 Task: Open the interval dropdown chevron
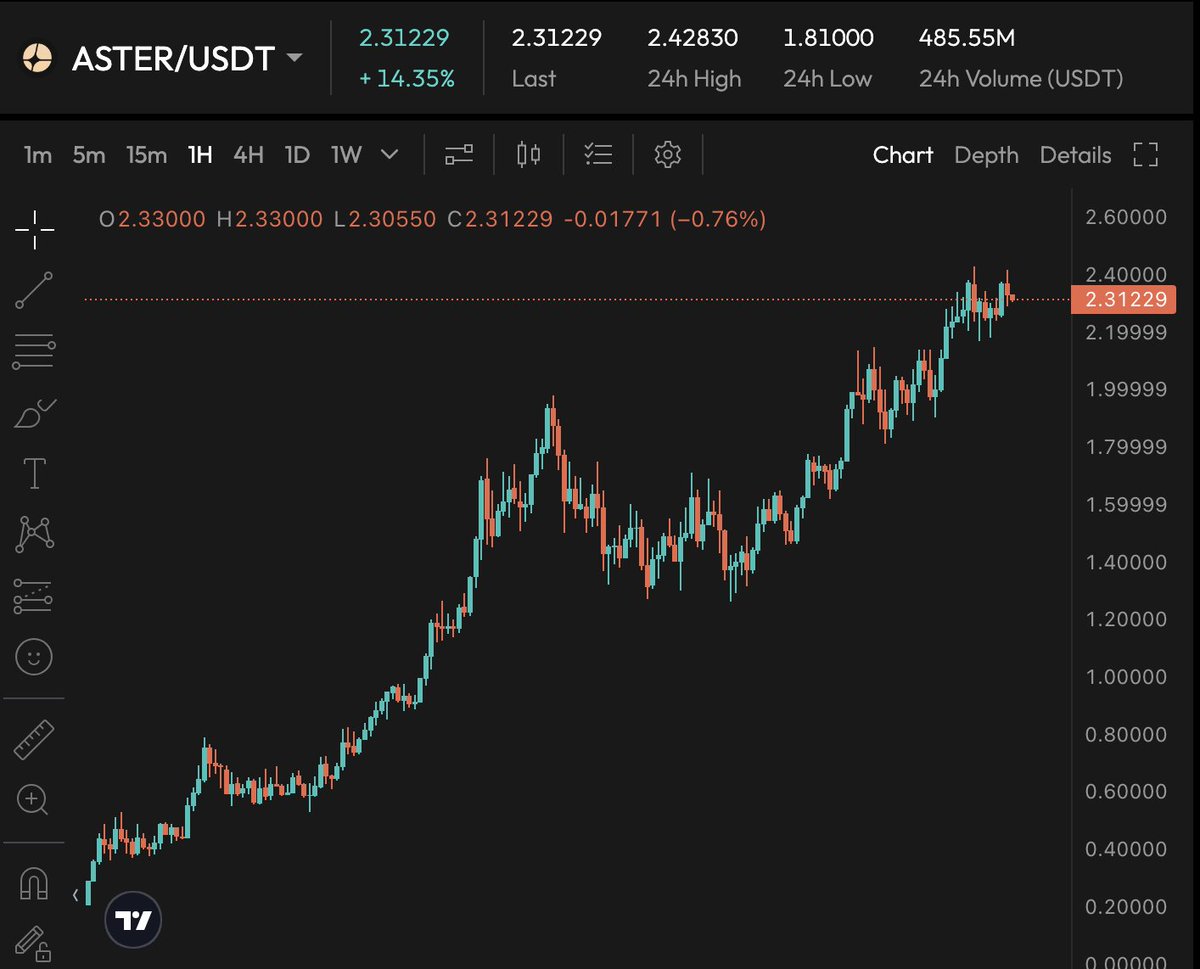tap(388, 155)
